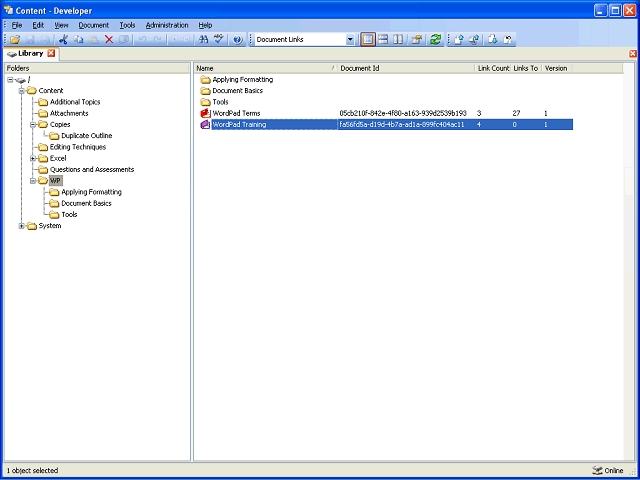The width and height of the screenshot is (640, 480).
Task: Select Questions and Assessments folder
Action: click(92, 169)
